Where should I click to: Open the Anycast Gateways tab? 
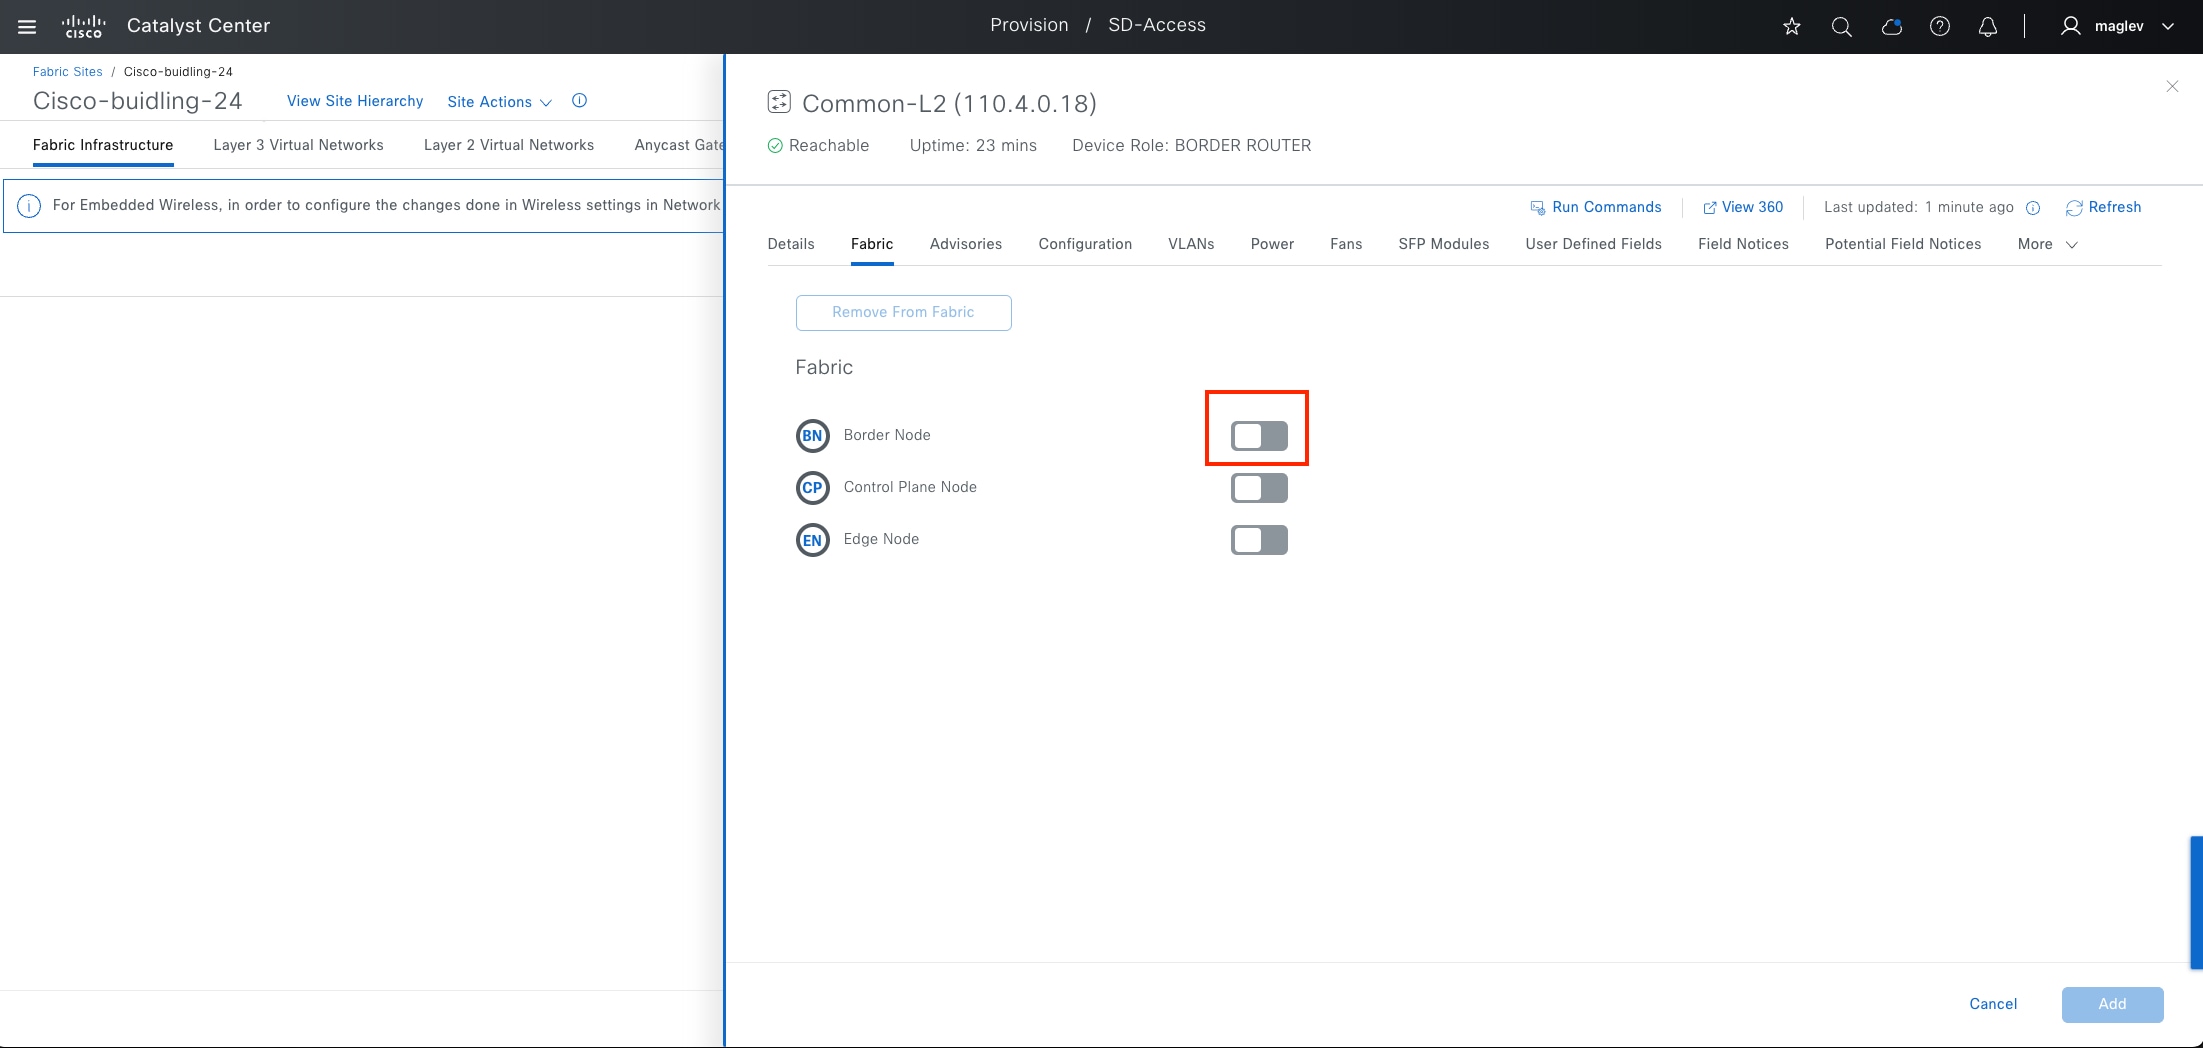[x=679, y=145]
